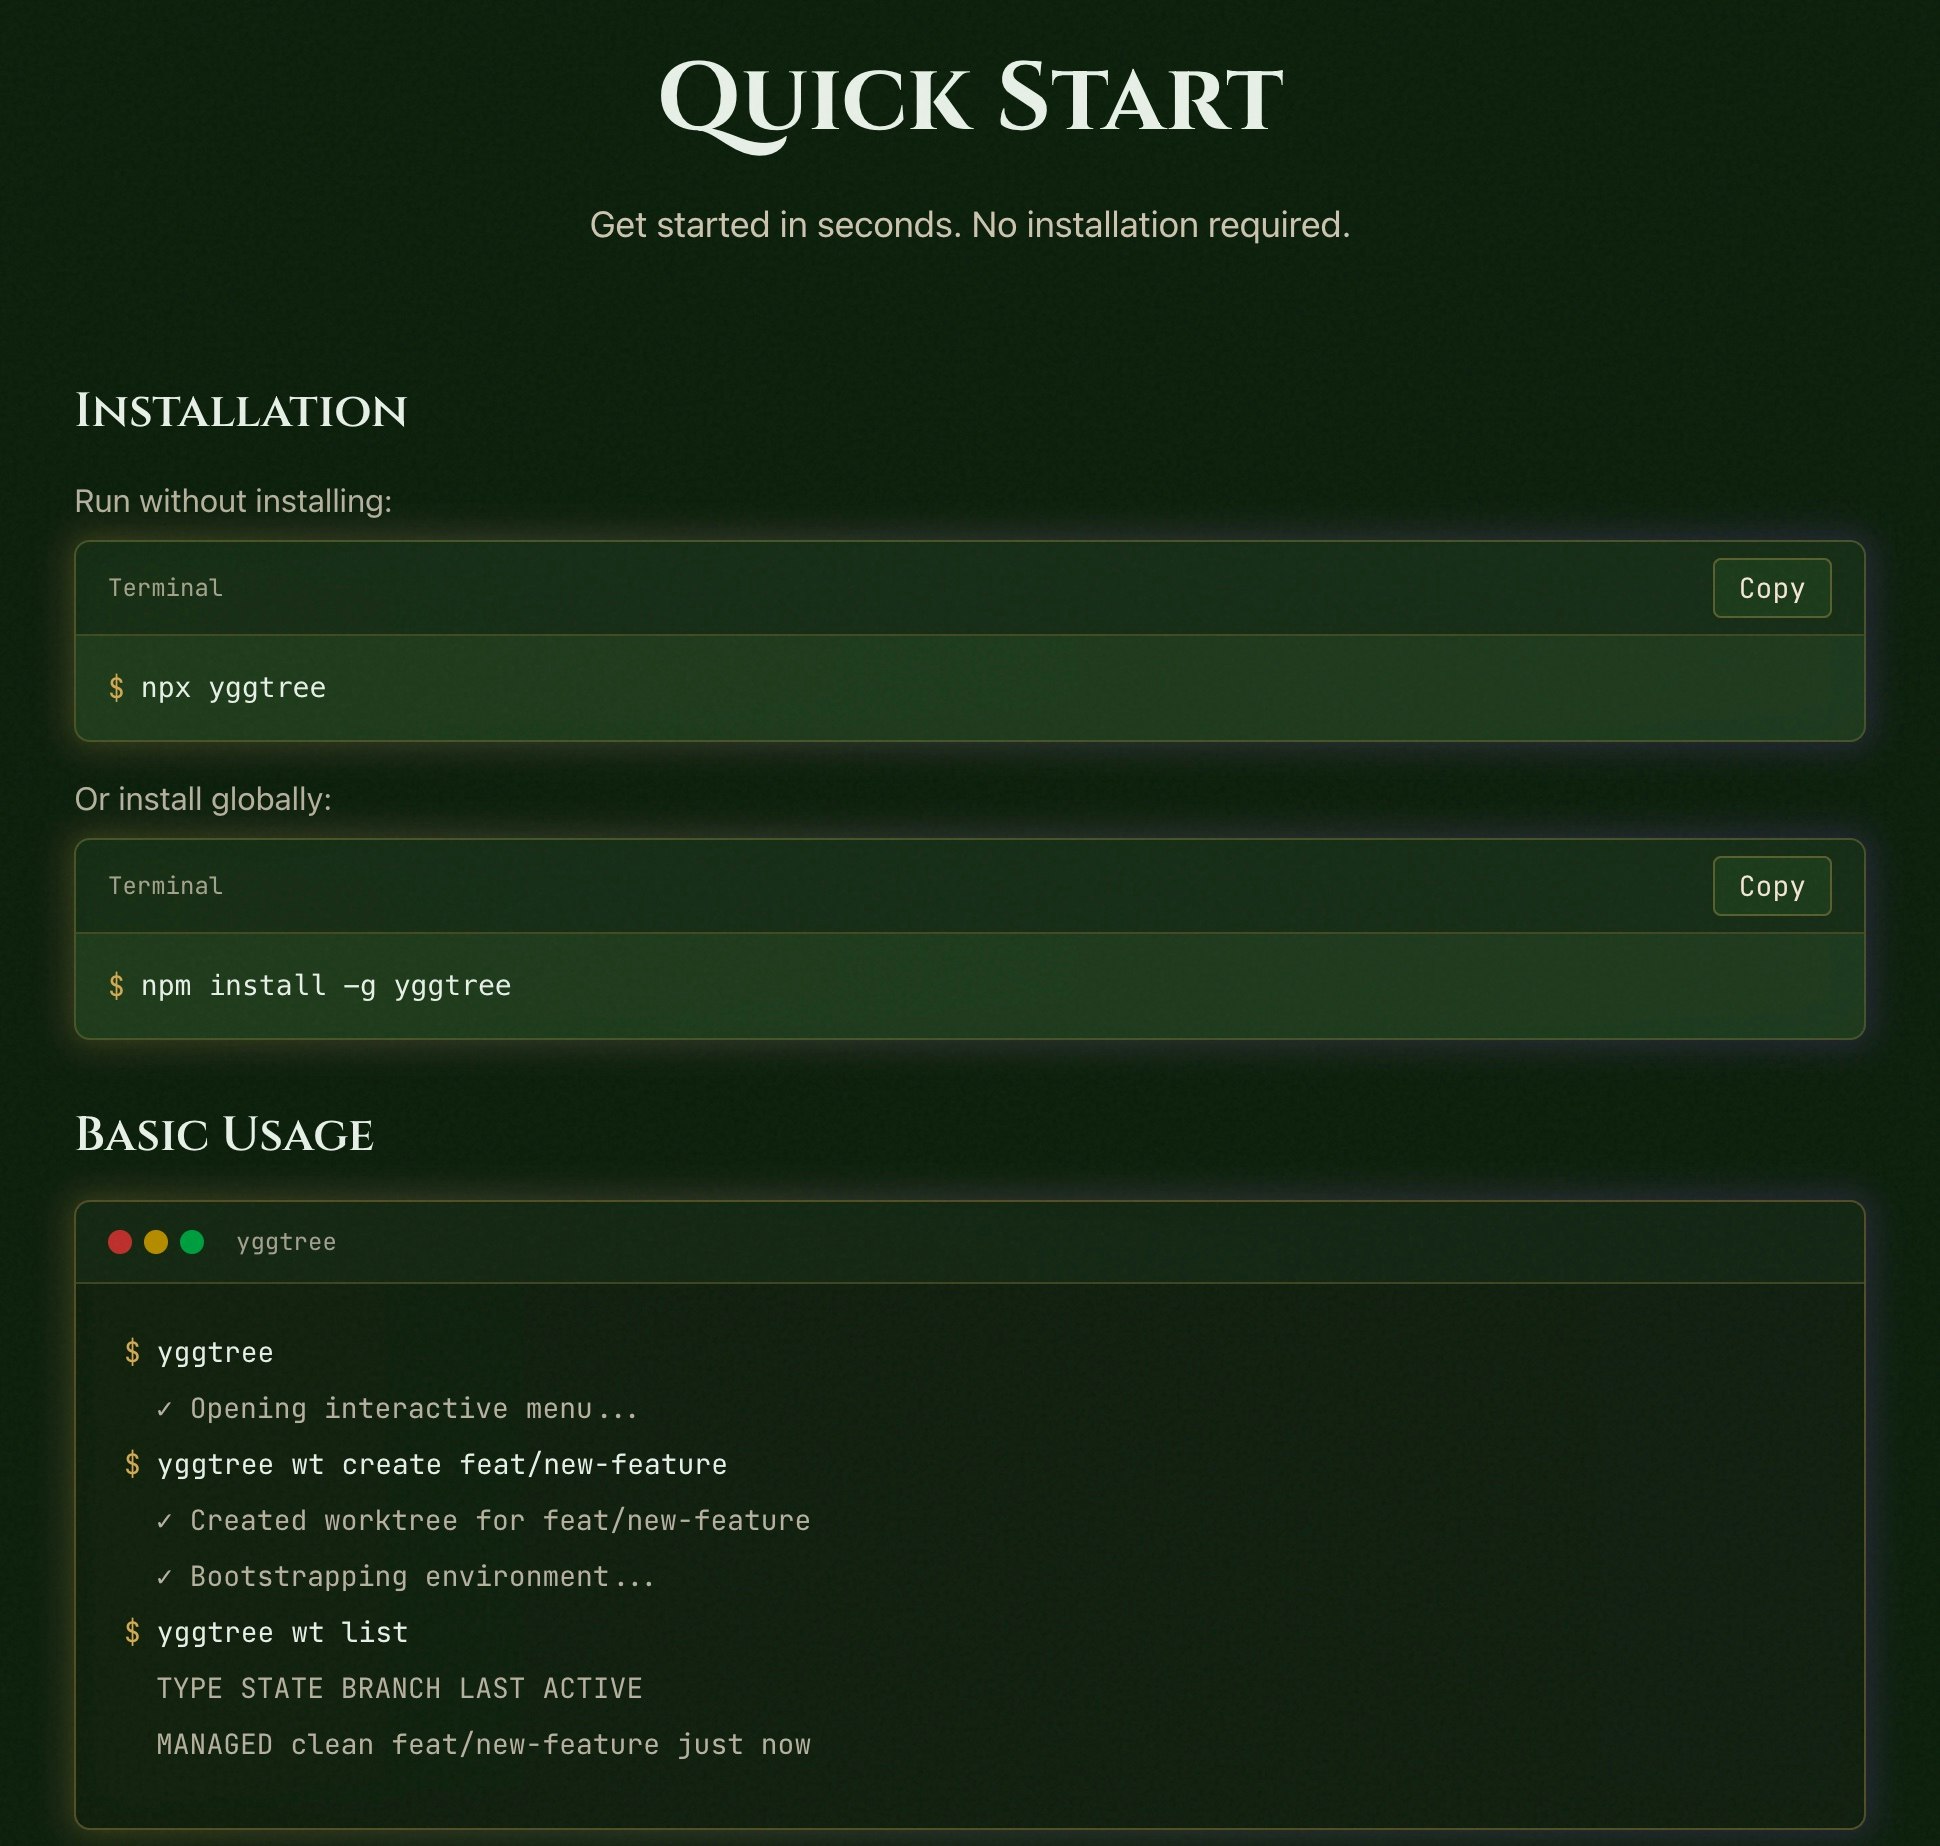Select the first Terminal header label
This screenshot has width=1940, height=1846.
(x=165, y=588)
